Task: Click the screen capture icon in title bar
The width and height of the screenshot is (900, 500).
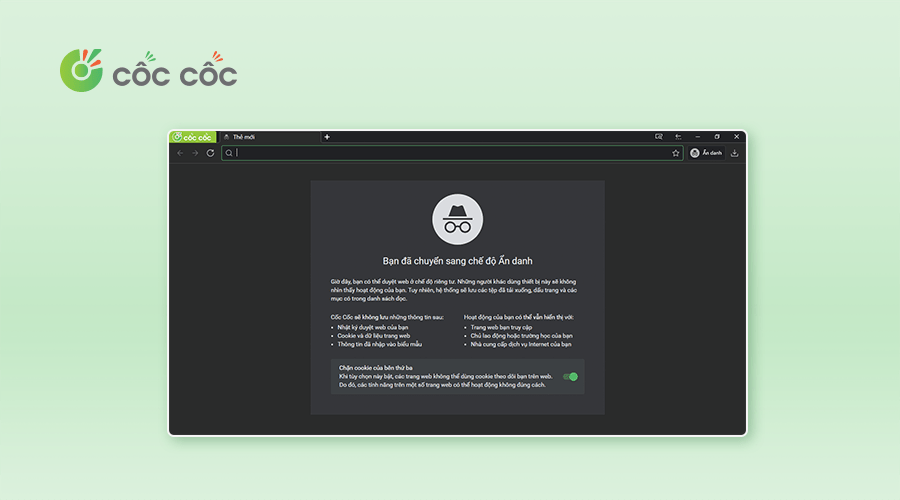Action: 658,137
